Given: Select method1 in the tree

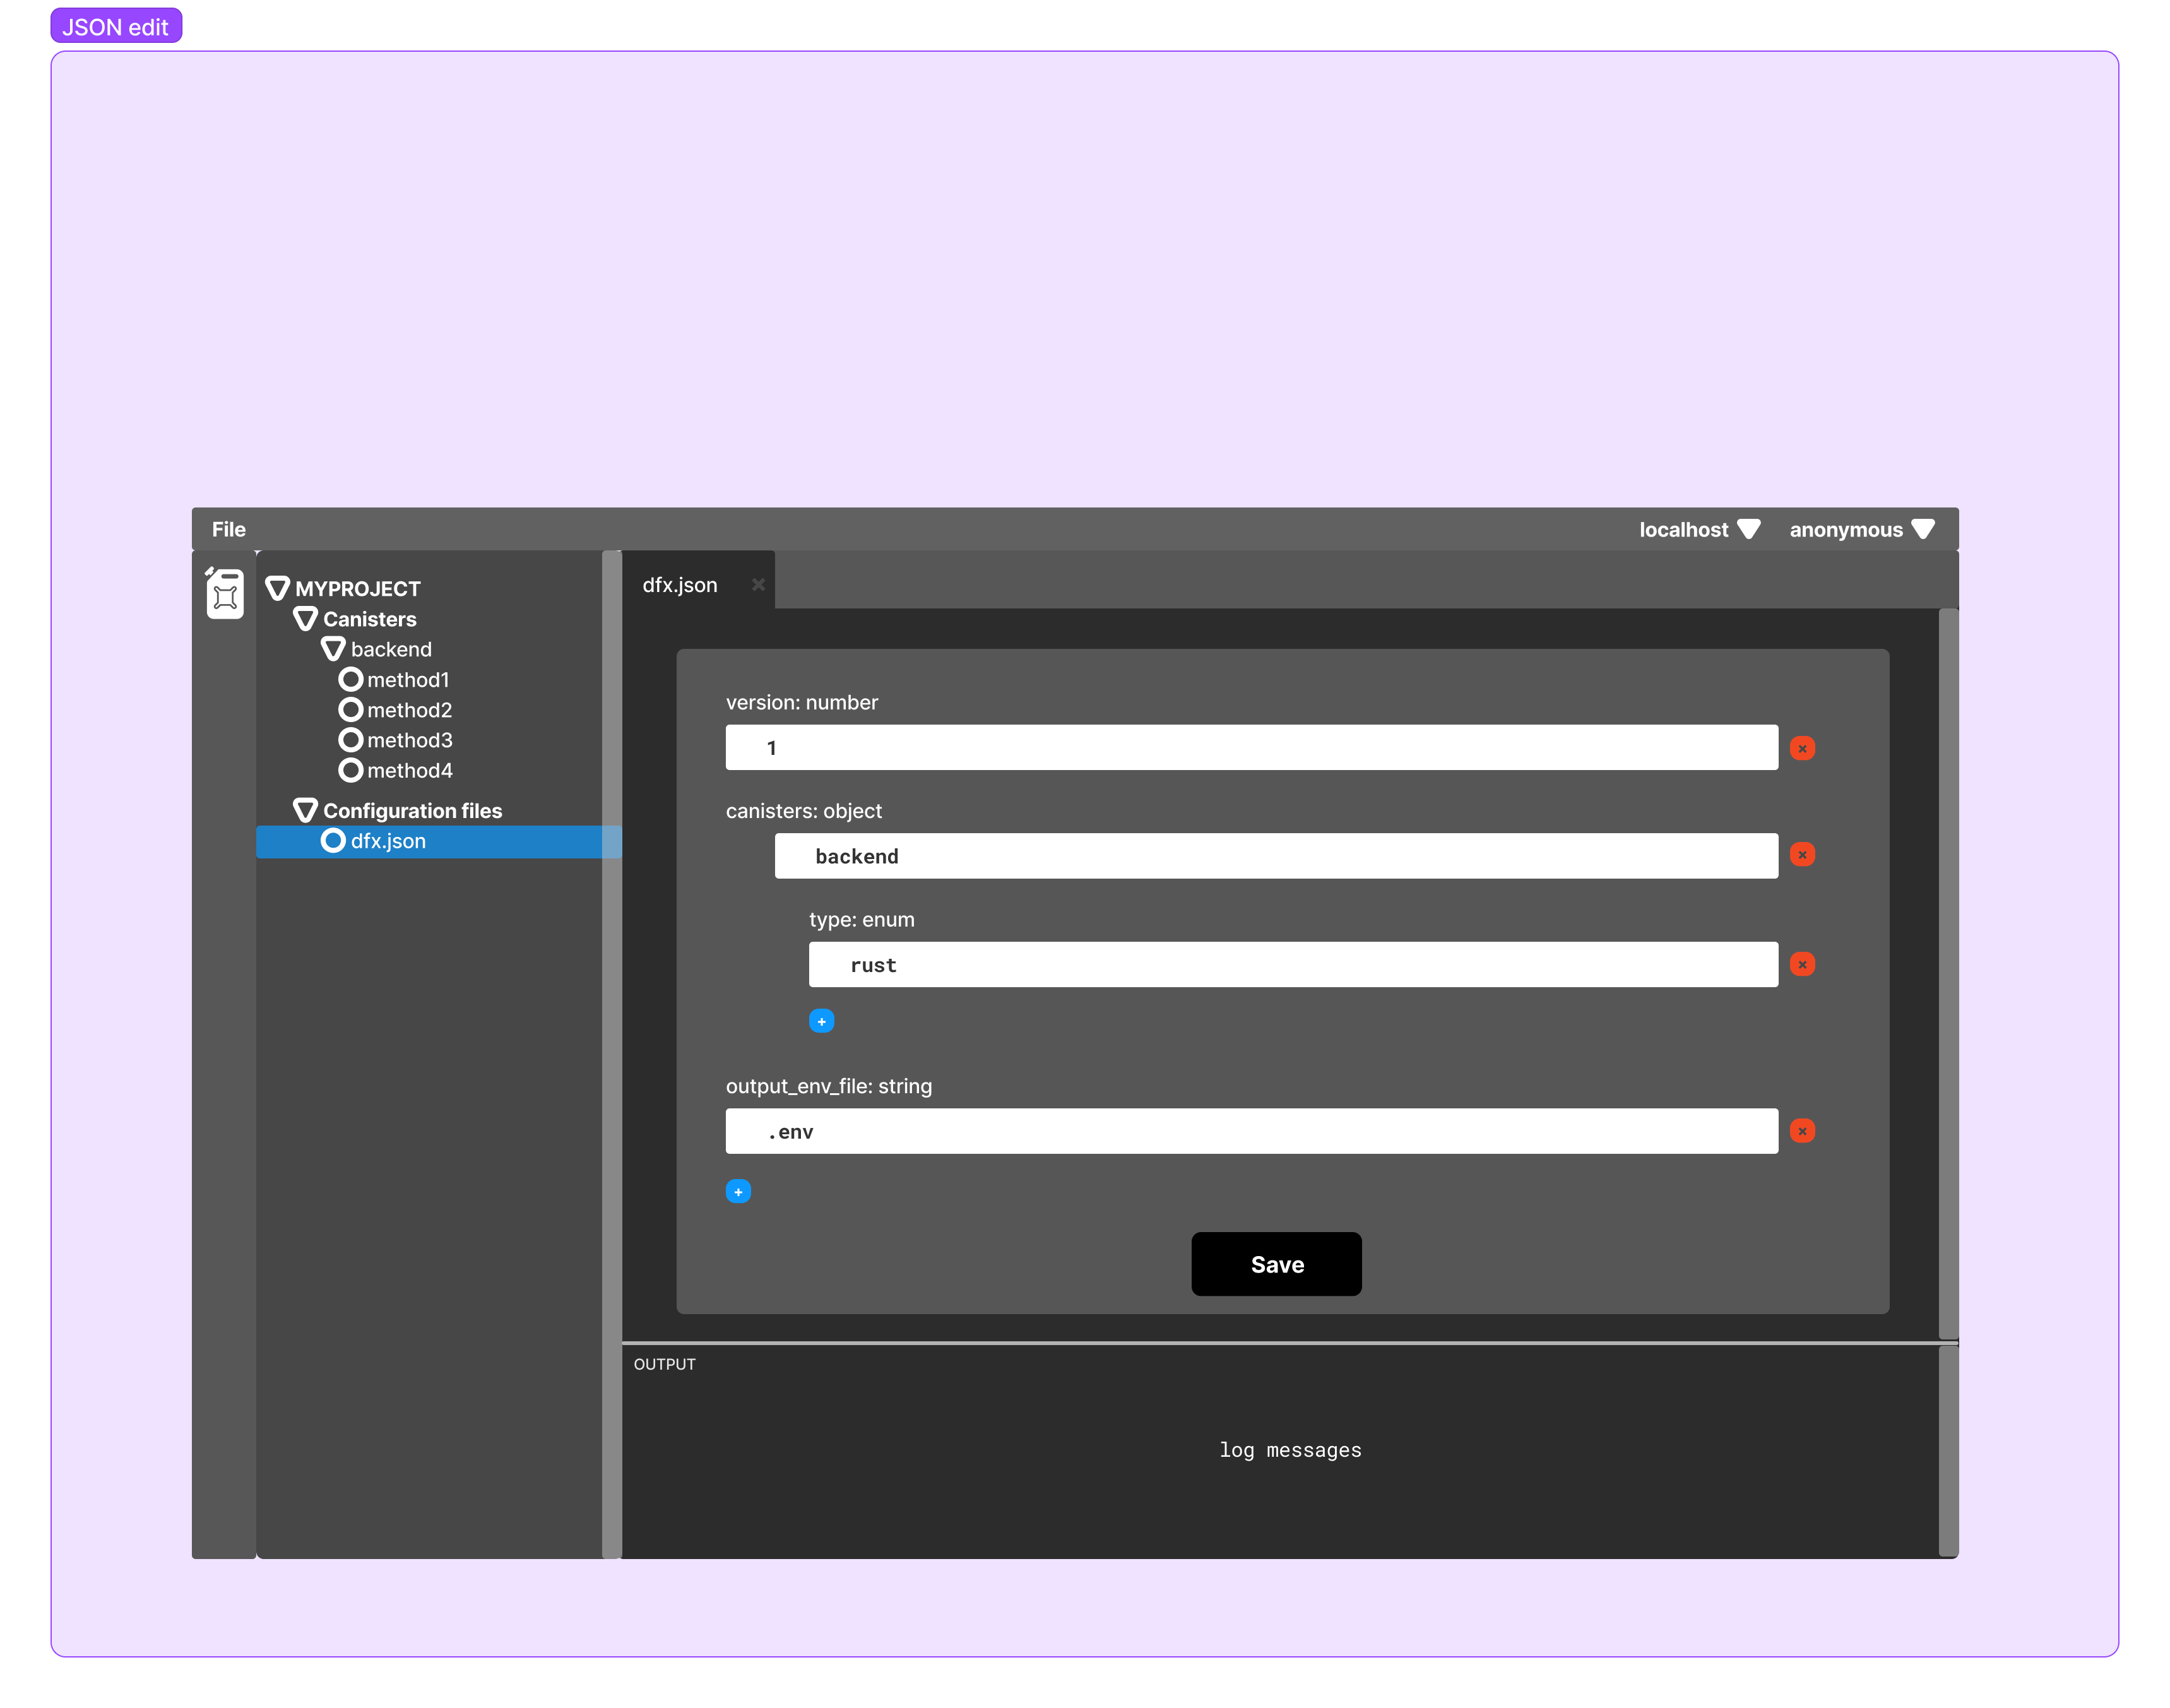Looking at the screenshot, I should [x=407, y=680].
